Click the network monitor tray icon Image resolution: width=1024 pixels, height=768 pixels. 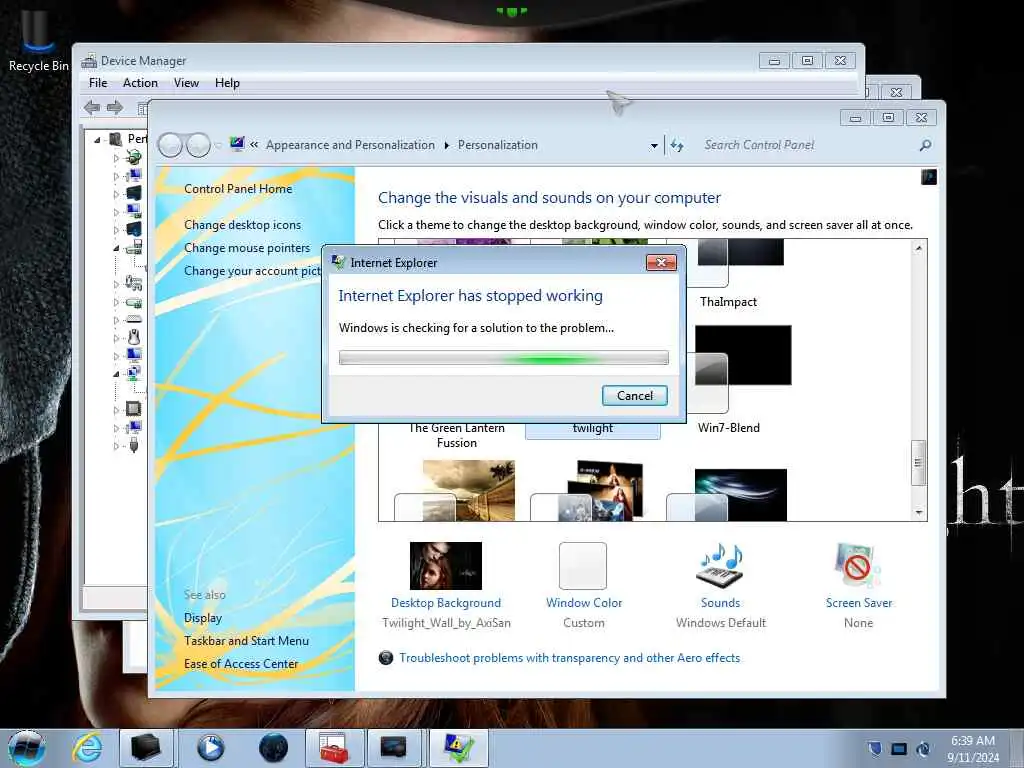point(899,749)
